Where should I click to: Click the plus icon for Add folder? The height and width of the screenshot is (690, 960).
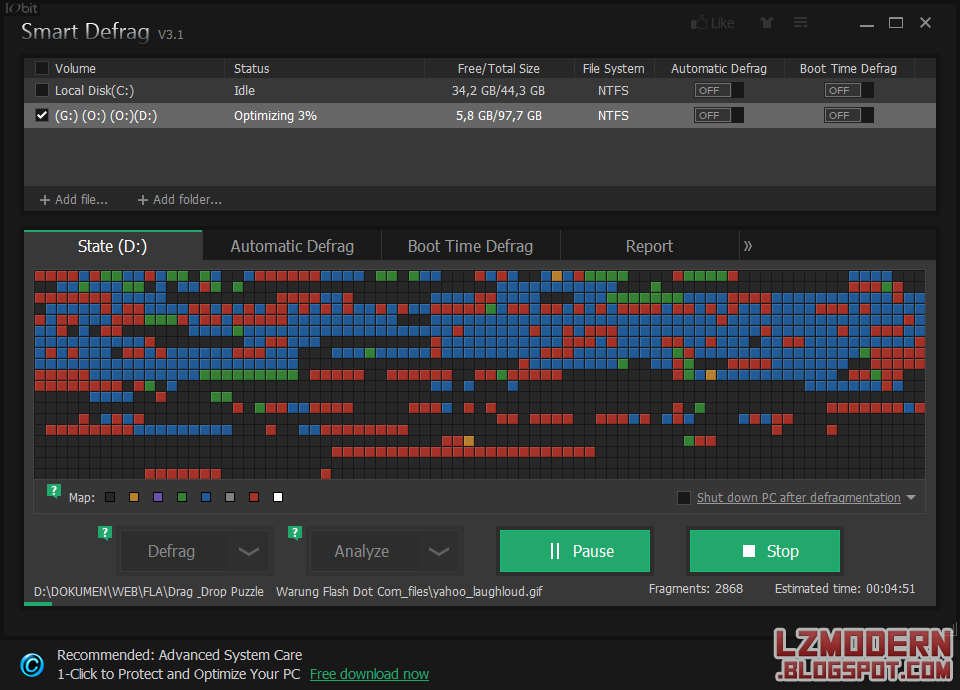coord(143,200)
